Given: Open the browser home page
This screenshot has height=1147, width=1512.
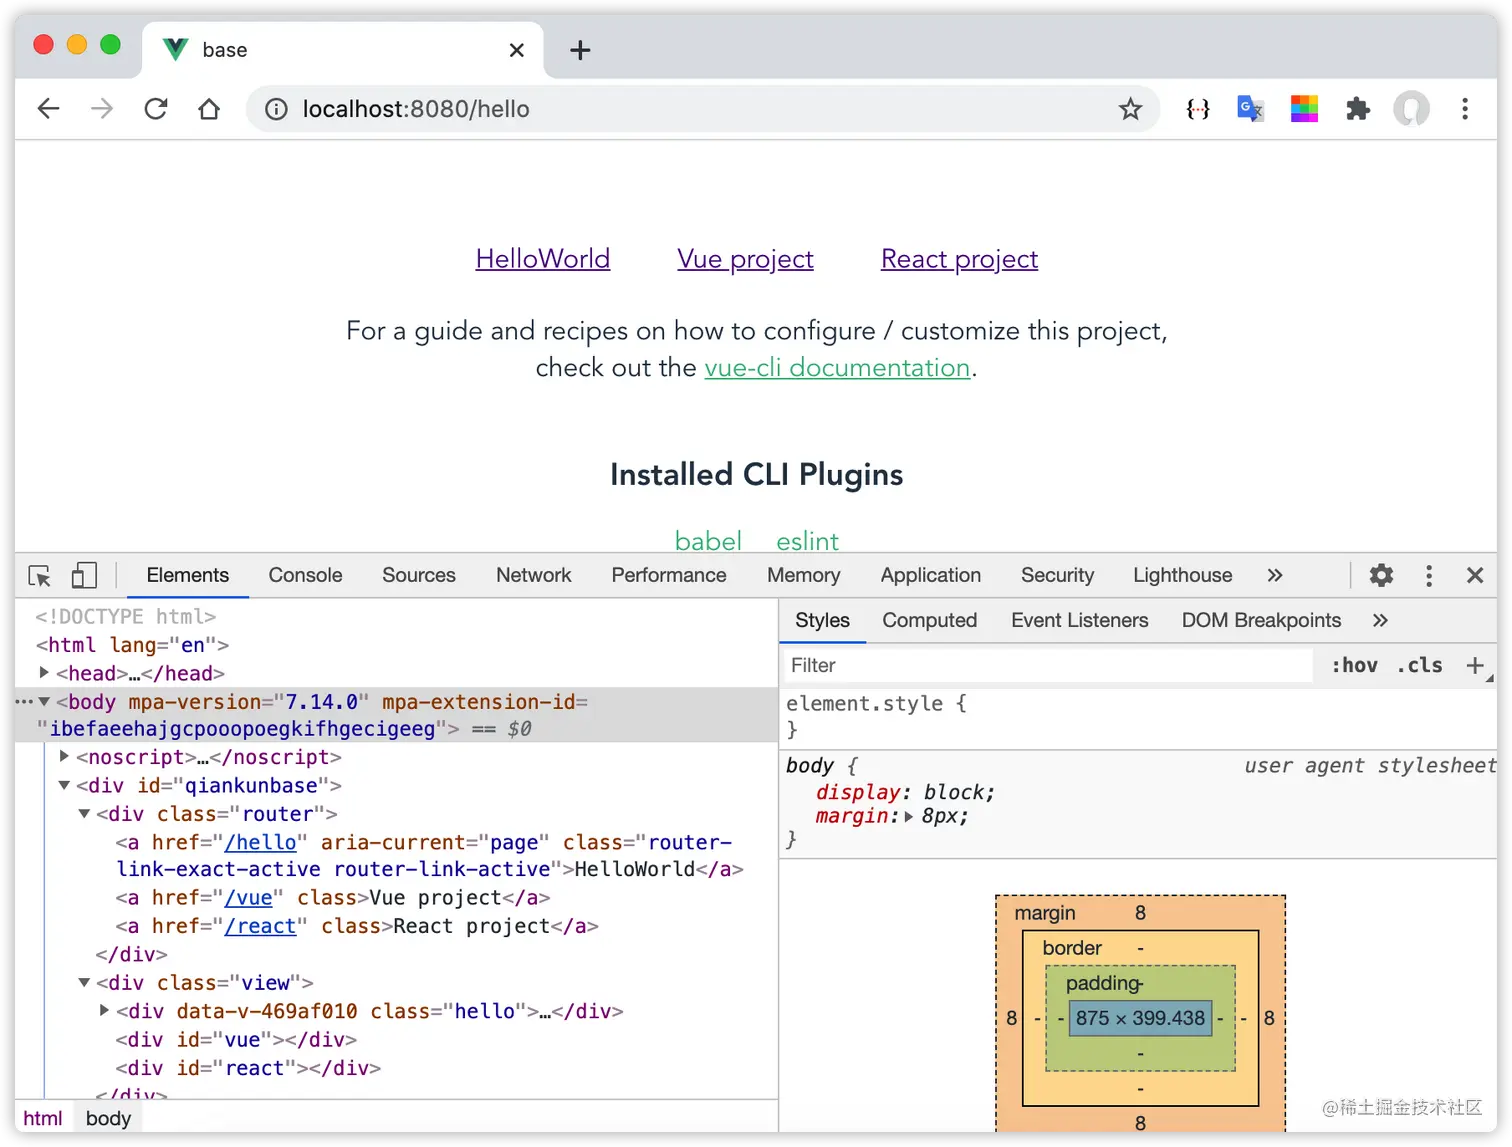Looking at the screenshot, I should point(209,109).
